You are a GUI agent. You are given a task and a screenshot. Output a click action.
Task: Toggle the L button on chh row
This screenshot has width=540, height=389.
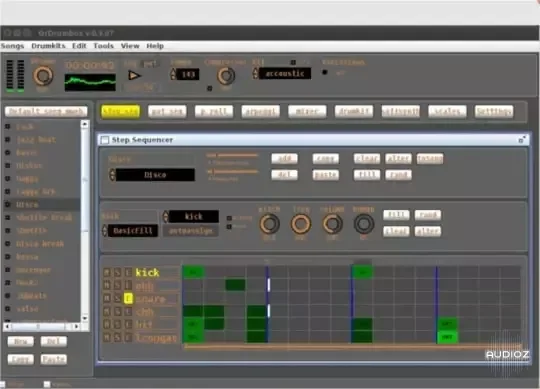[x=128, y=312]
